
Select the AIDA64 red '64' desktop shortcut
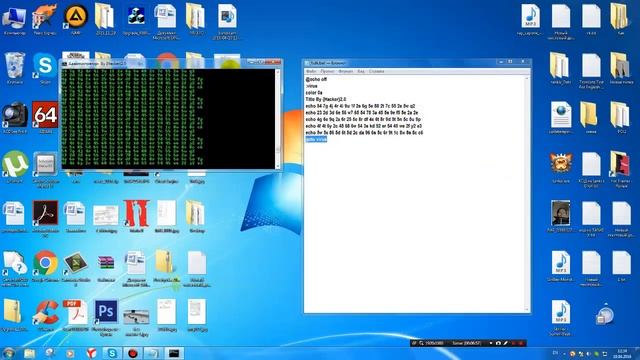[x=45, y=118]
